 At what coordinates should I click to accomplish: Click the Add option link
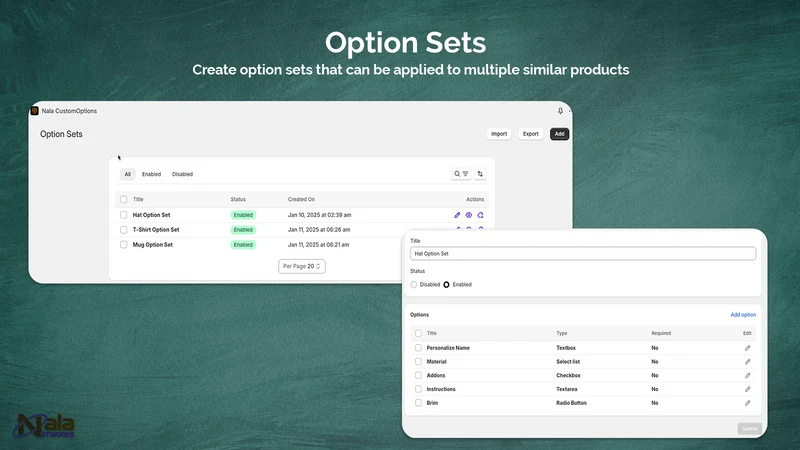743,315
